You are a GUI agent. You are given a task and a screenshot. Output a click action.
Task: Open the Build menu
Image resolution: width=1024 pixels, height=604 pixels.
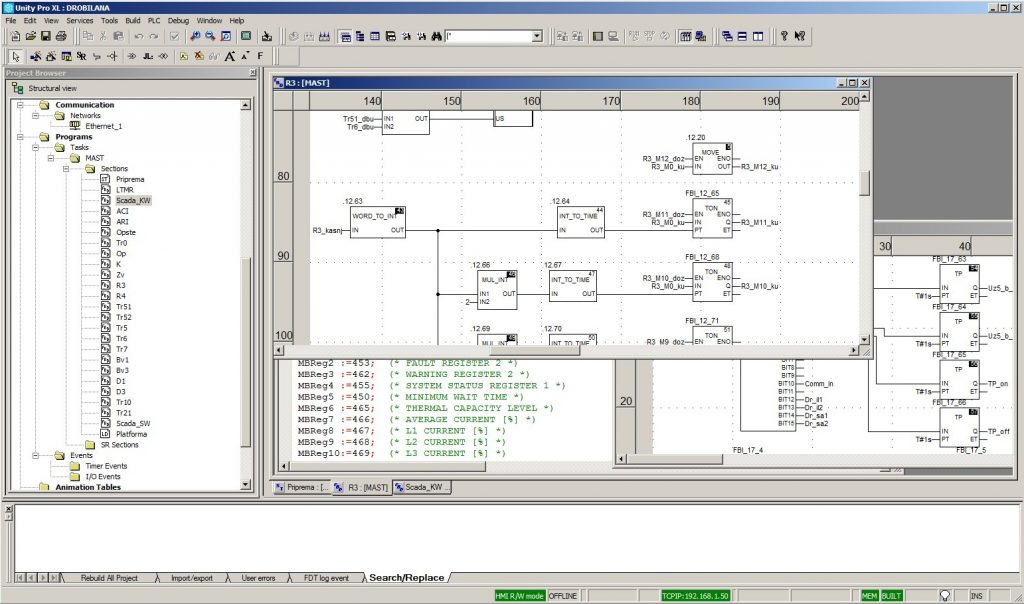133,20
